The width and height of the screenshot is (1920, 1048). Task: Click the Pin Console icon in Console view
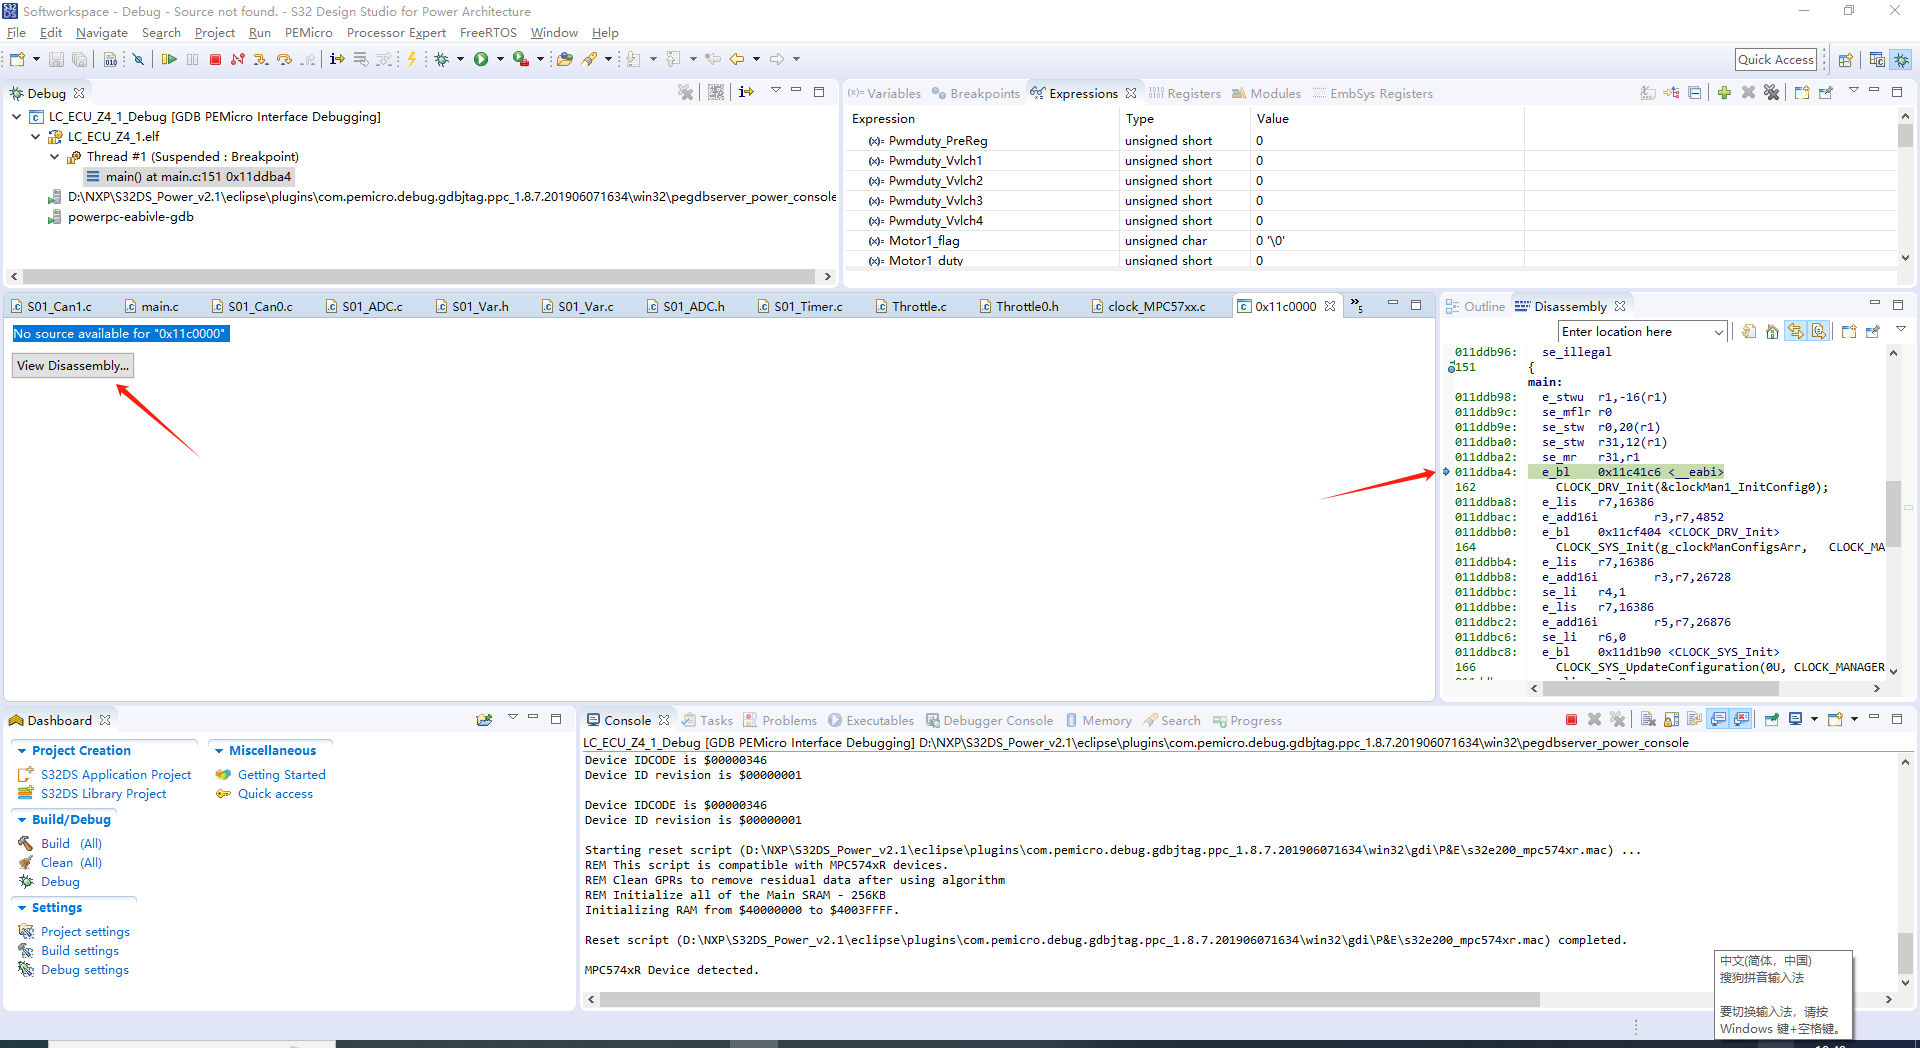[x=1773, y=719]
